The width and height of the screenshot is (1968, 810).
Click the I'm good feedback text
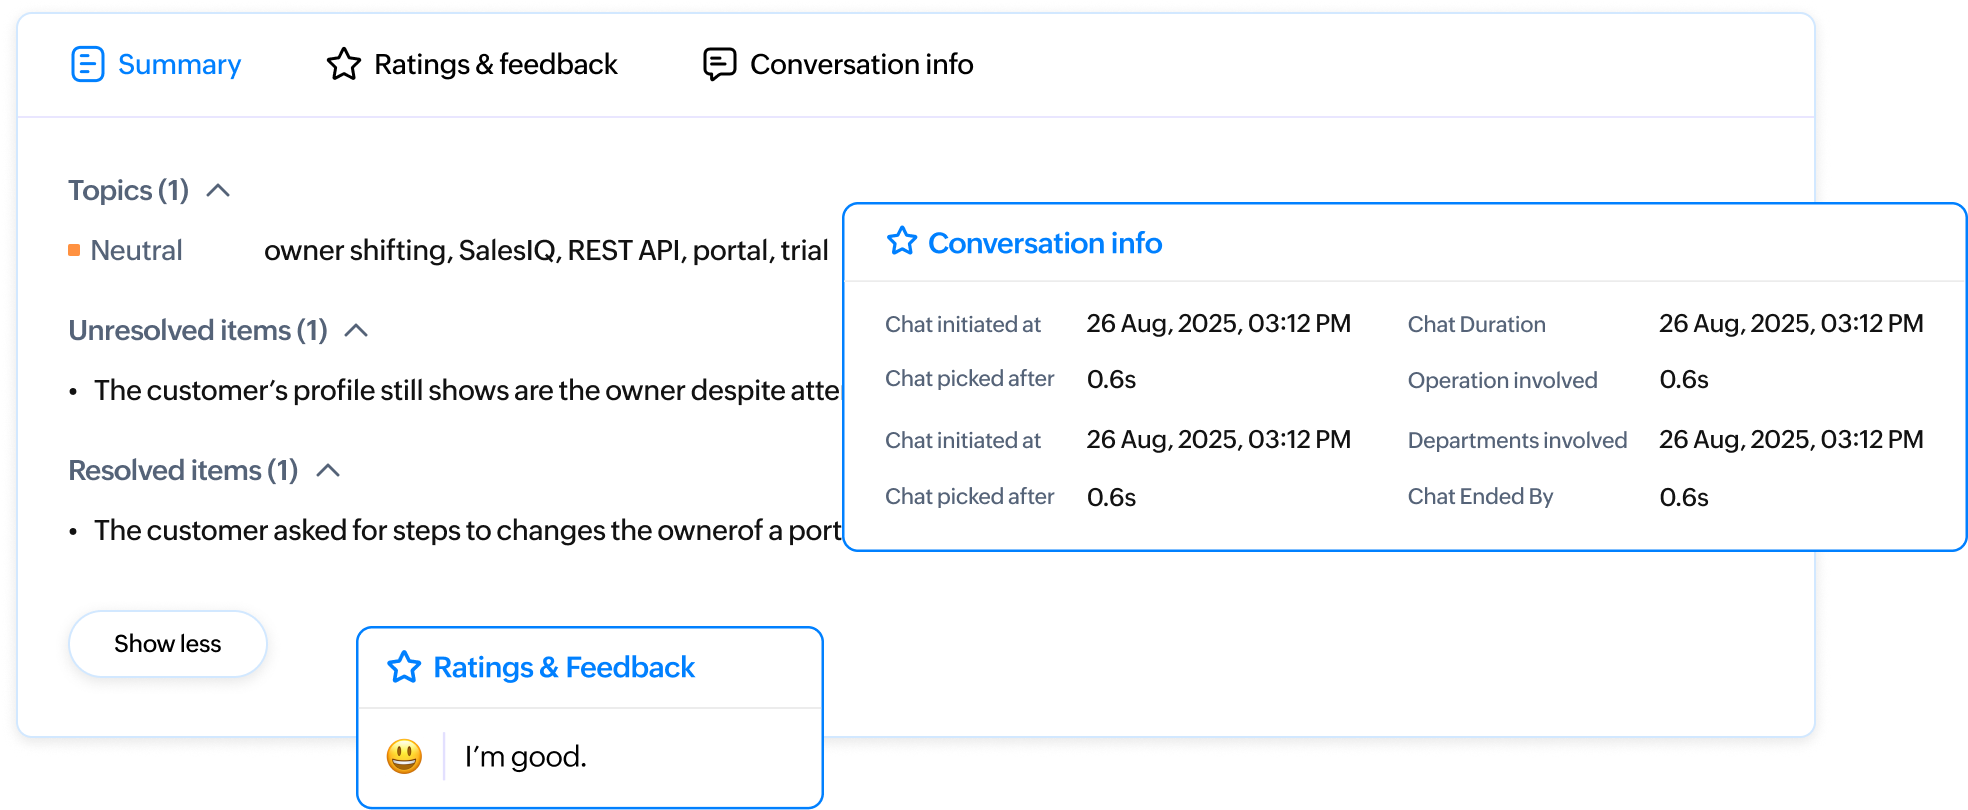pos(525,756)
